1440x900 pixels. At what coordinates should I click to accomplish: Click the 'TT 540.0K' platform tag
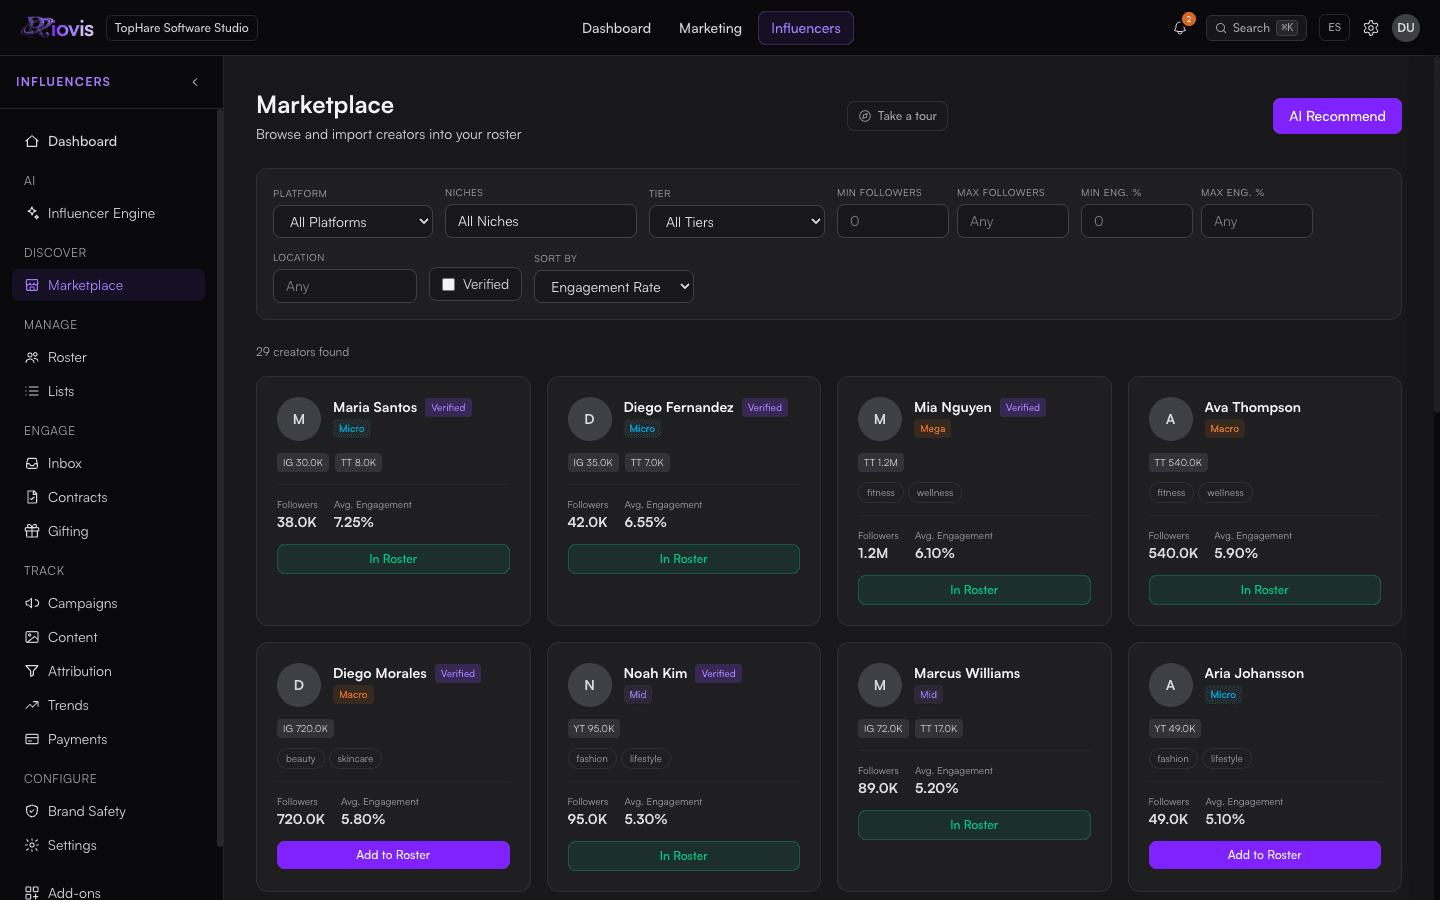tap(1178, 463)
